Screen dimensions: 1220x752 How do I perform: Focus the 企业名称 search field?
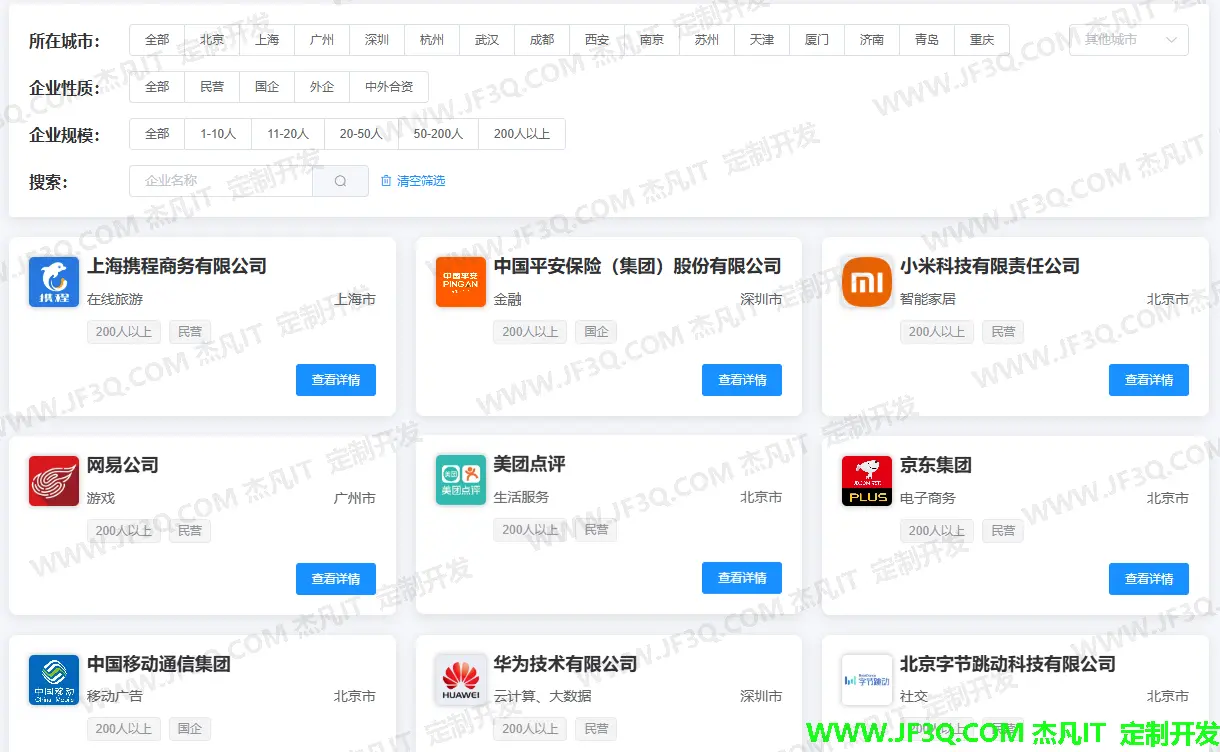(x=221, y=181)
